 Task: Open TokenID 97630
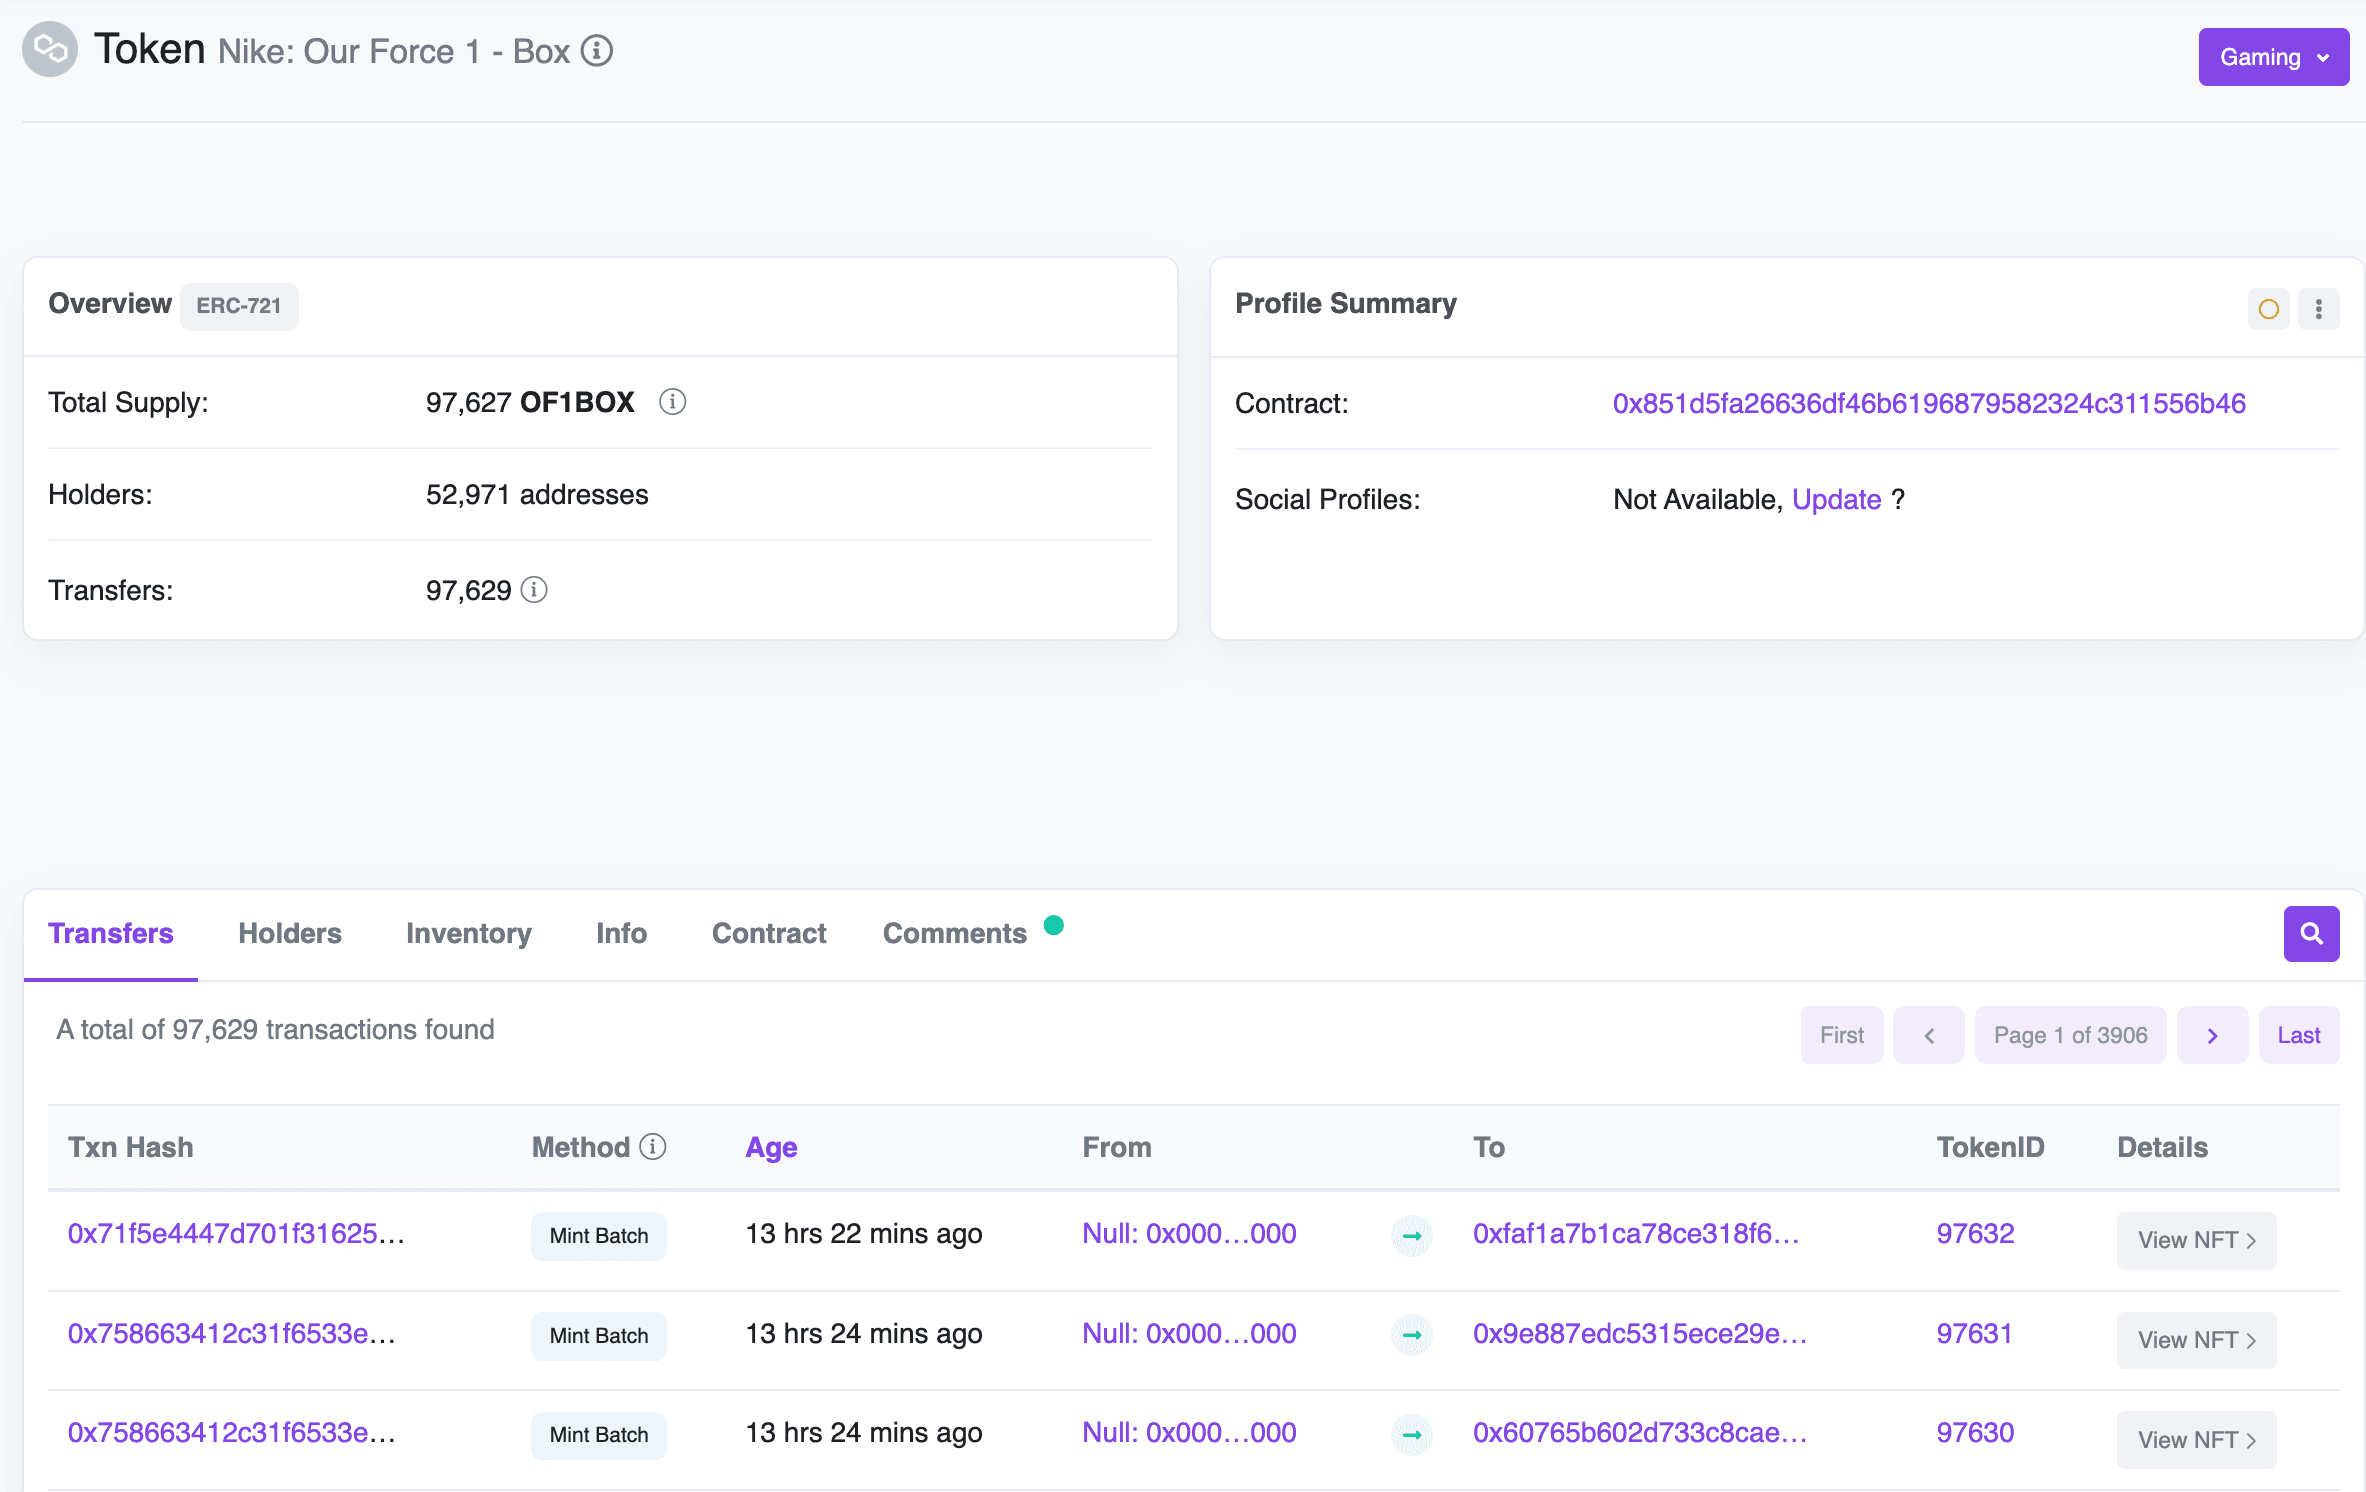click(x=1975, y=1432)
